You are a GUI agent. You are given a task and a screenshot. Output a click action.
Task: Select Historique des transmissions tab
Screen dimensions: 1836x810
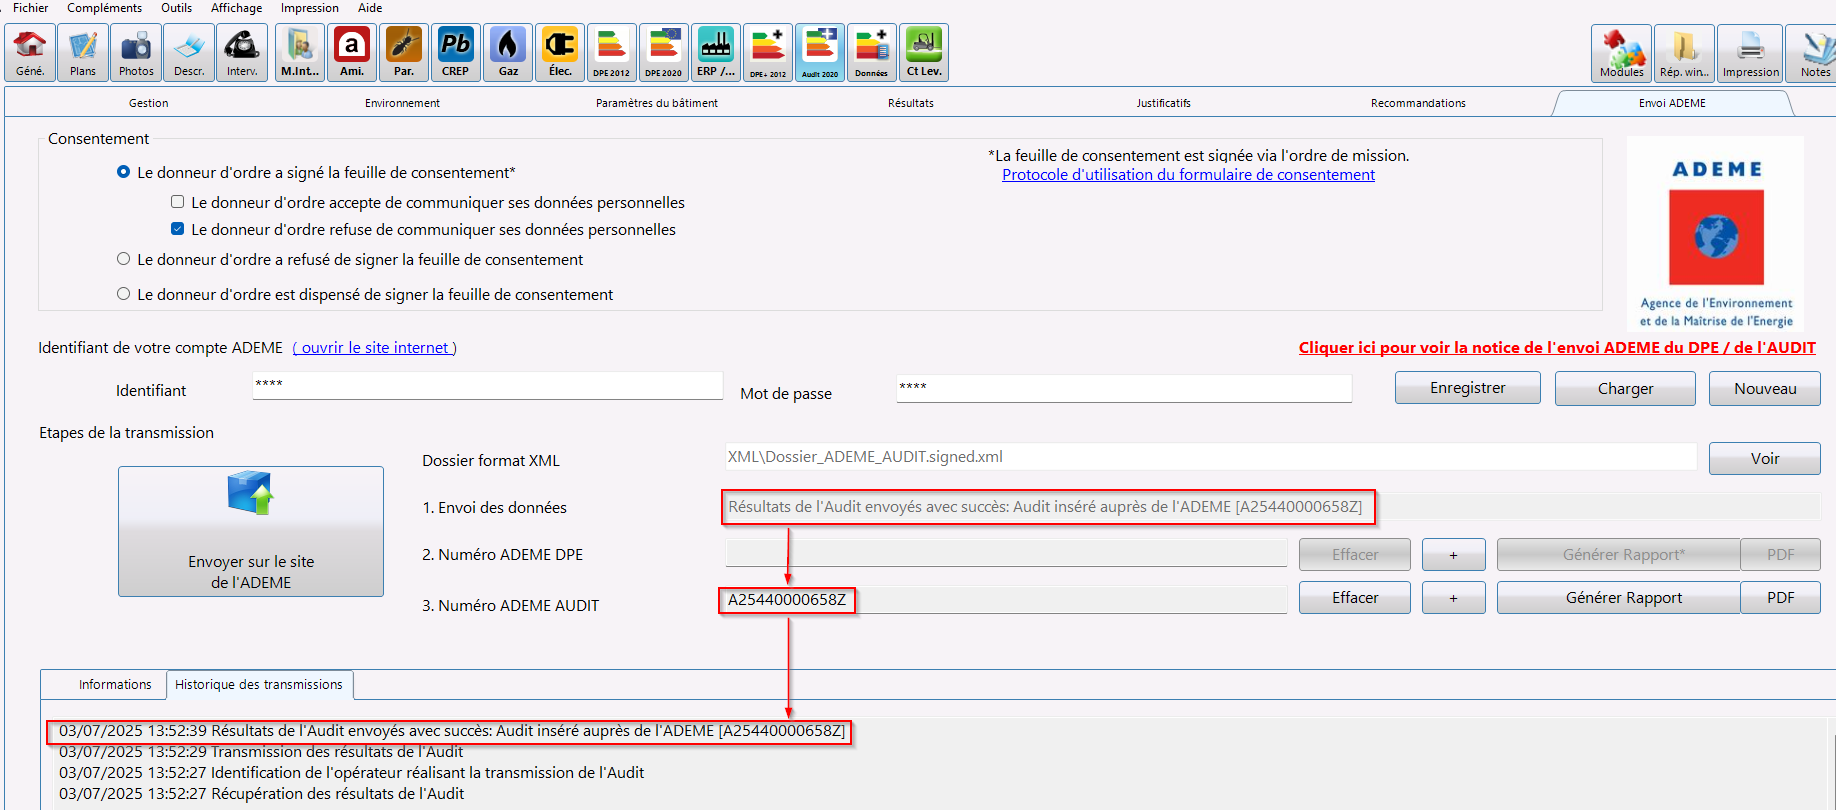[259, 685]
